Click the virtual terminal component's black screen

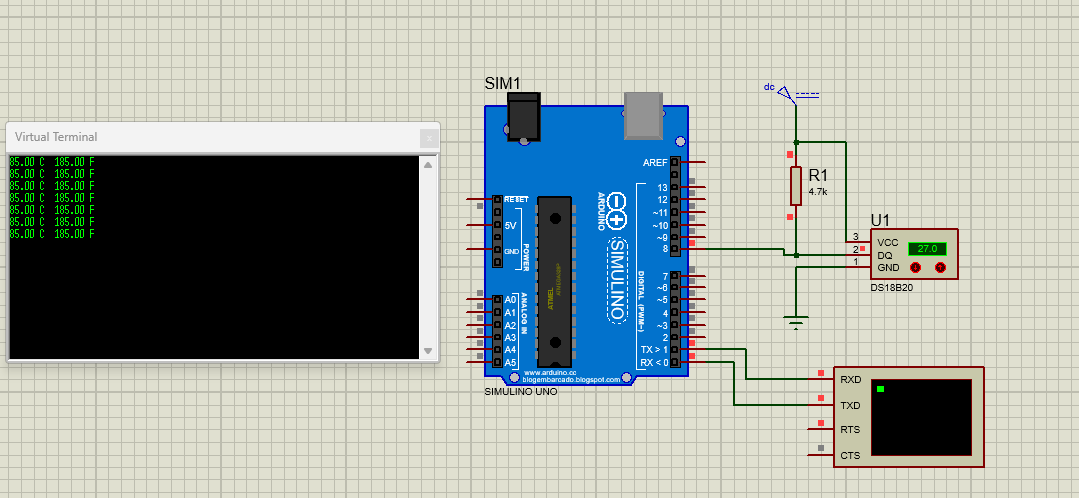(921, 417)
